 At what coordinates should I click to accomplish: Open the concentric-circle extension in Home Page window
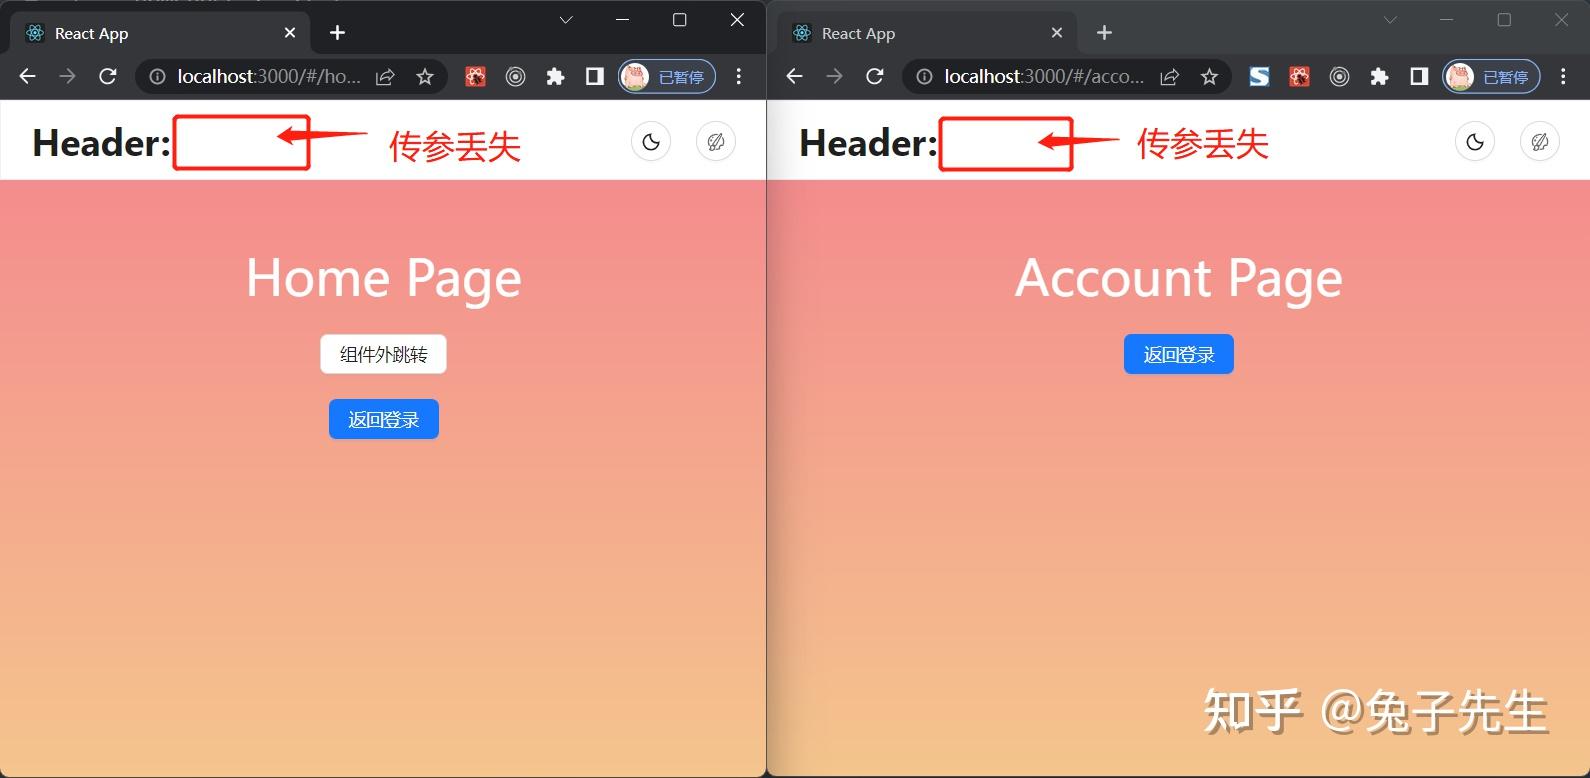click(x=516, y=77)
